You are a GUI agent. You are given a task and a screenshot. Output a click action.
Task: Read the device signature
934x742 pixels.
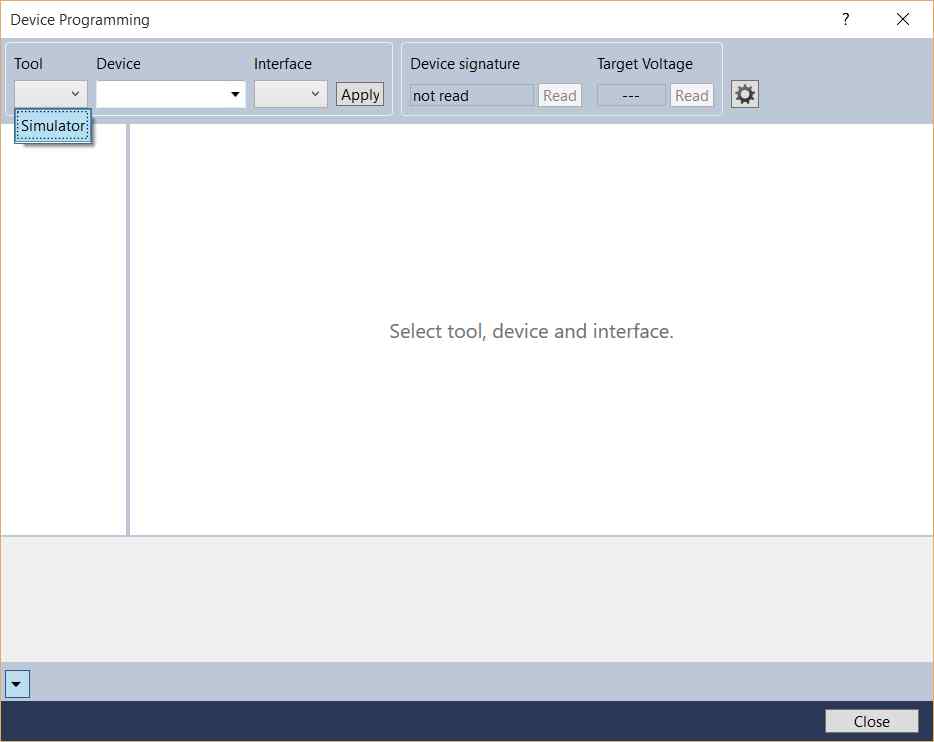click(x=559, y=95)
